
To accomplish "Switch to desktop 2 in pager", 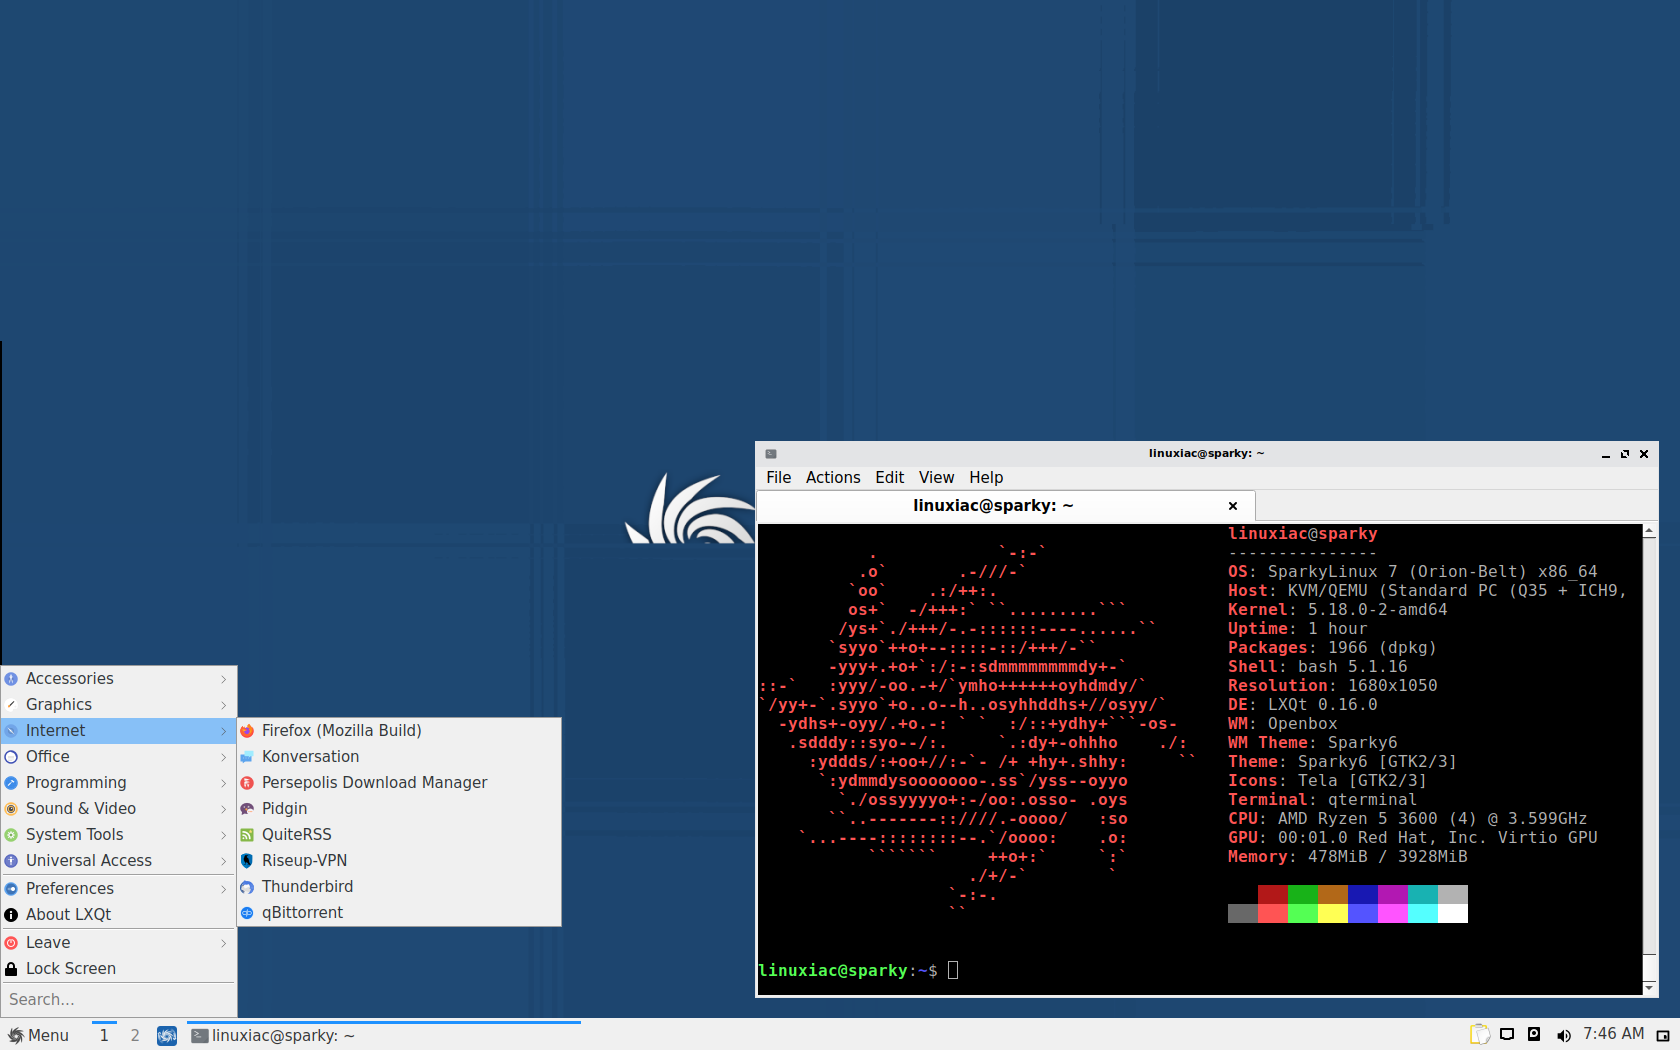I will 135,1036.
